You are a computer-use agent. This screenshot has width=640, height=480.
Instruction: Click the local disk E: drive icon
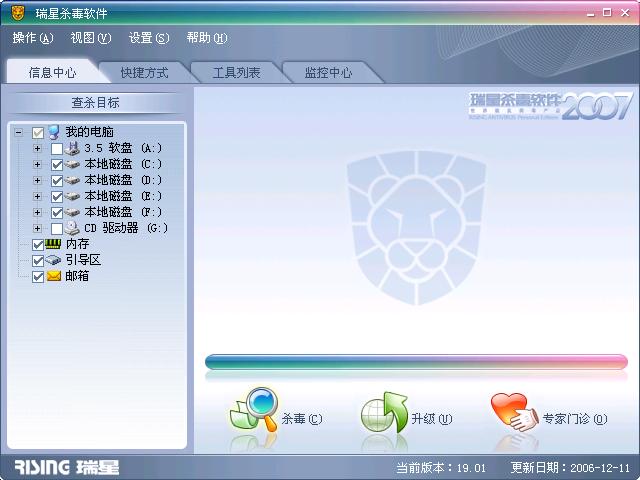(72, 196)
